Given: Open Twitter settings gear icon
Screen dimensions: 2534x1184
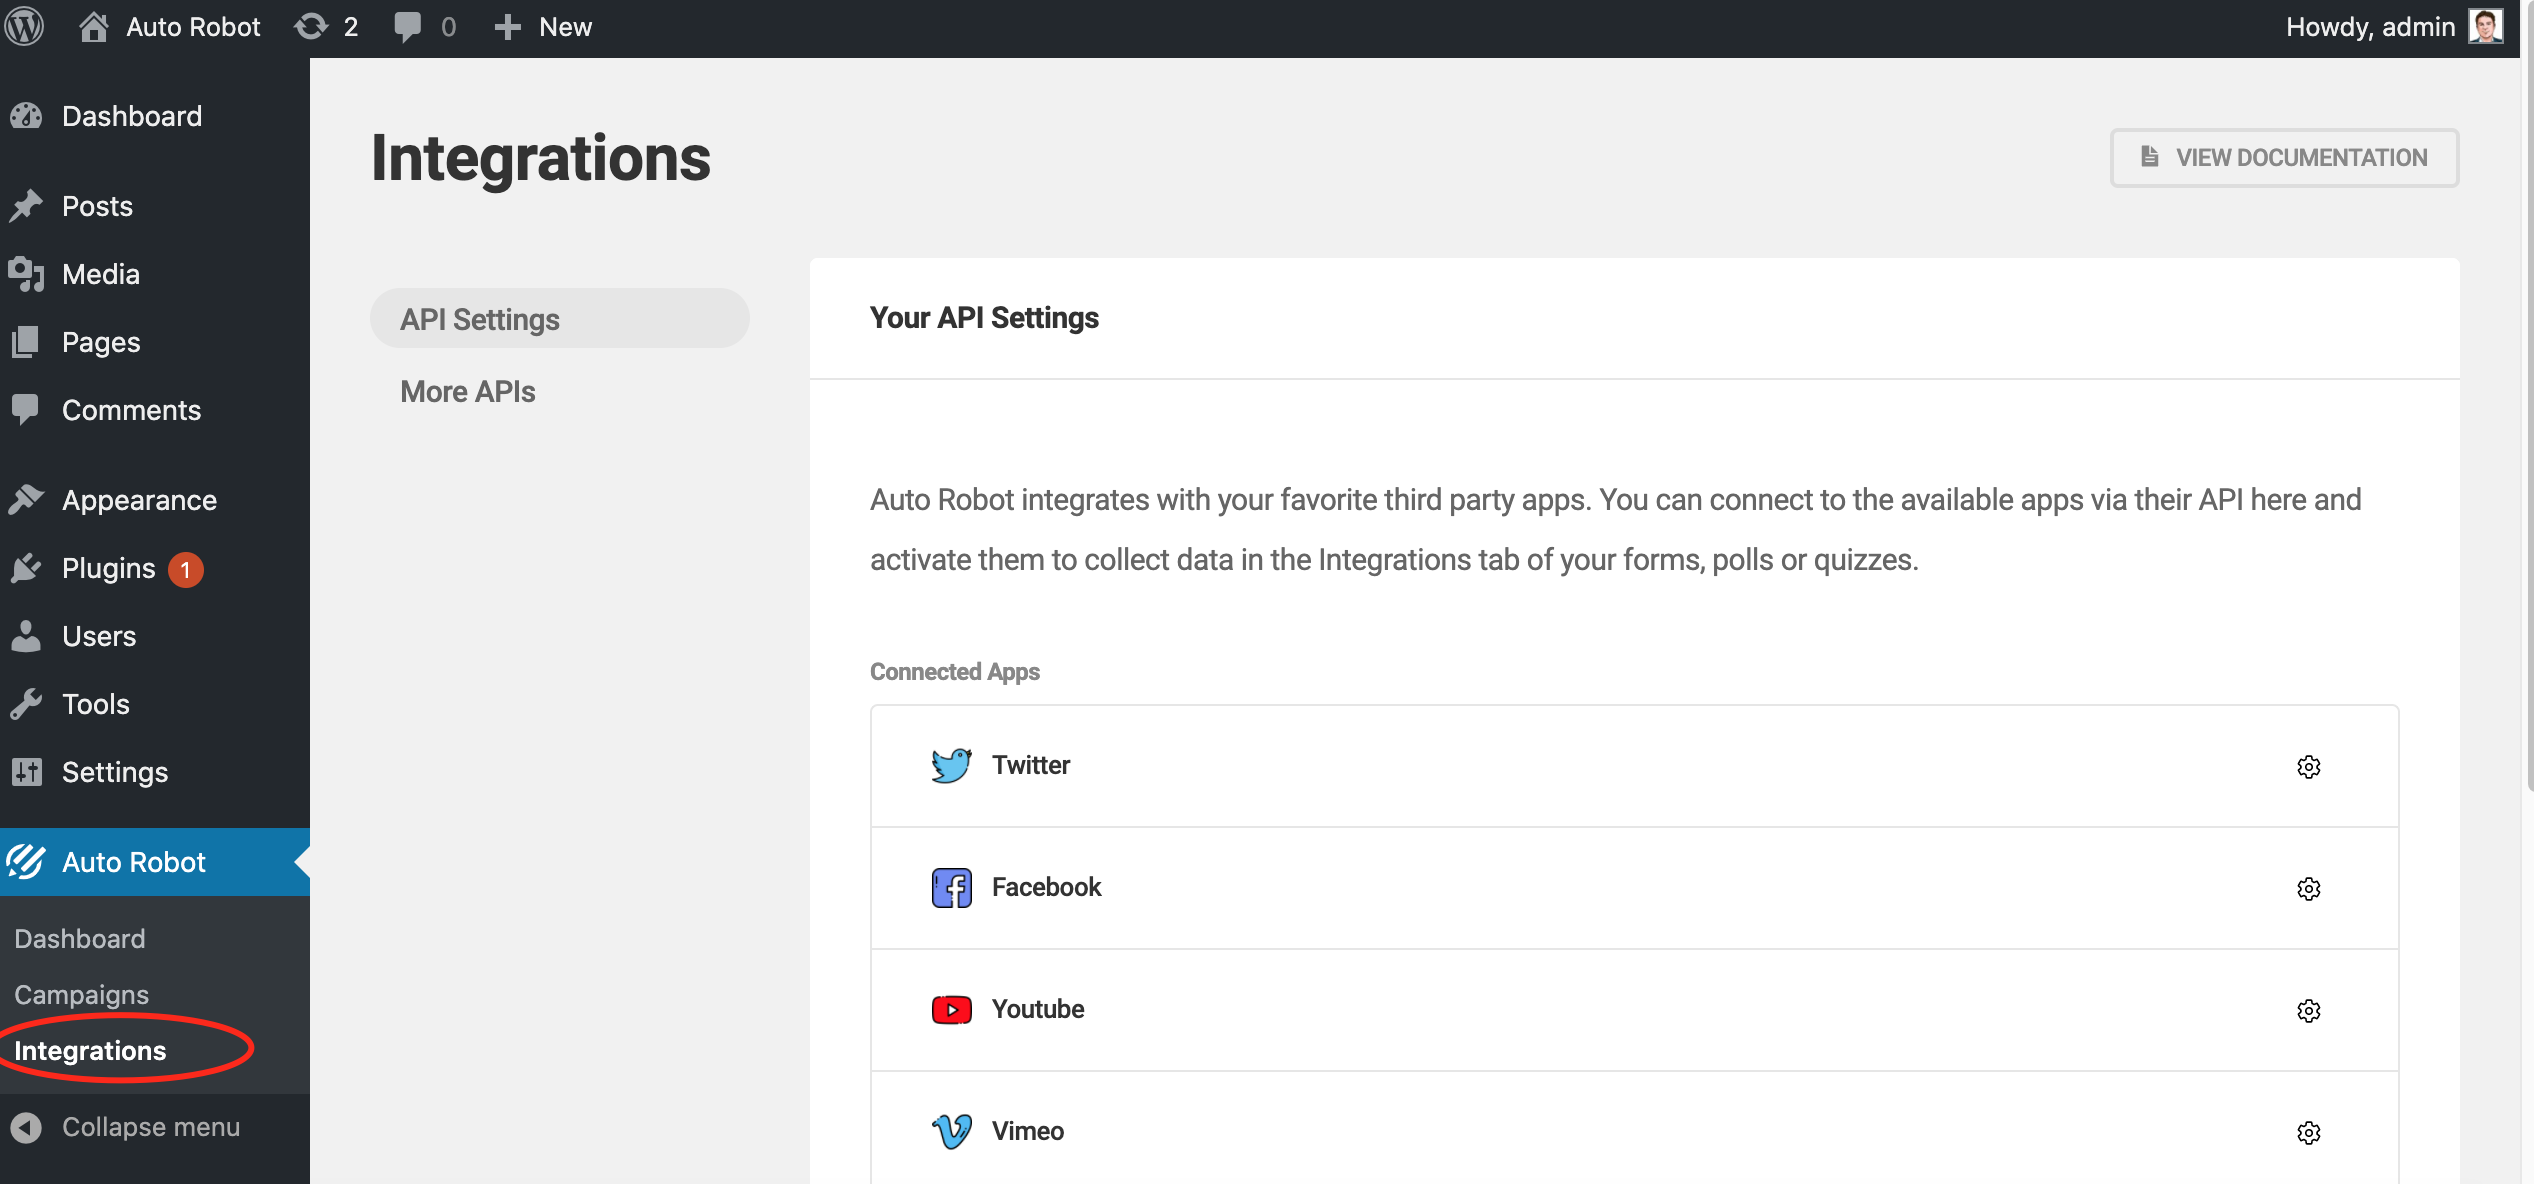Looking at the screenshot, I should tap(2308, 767).
